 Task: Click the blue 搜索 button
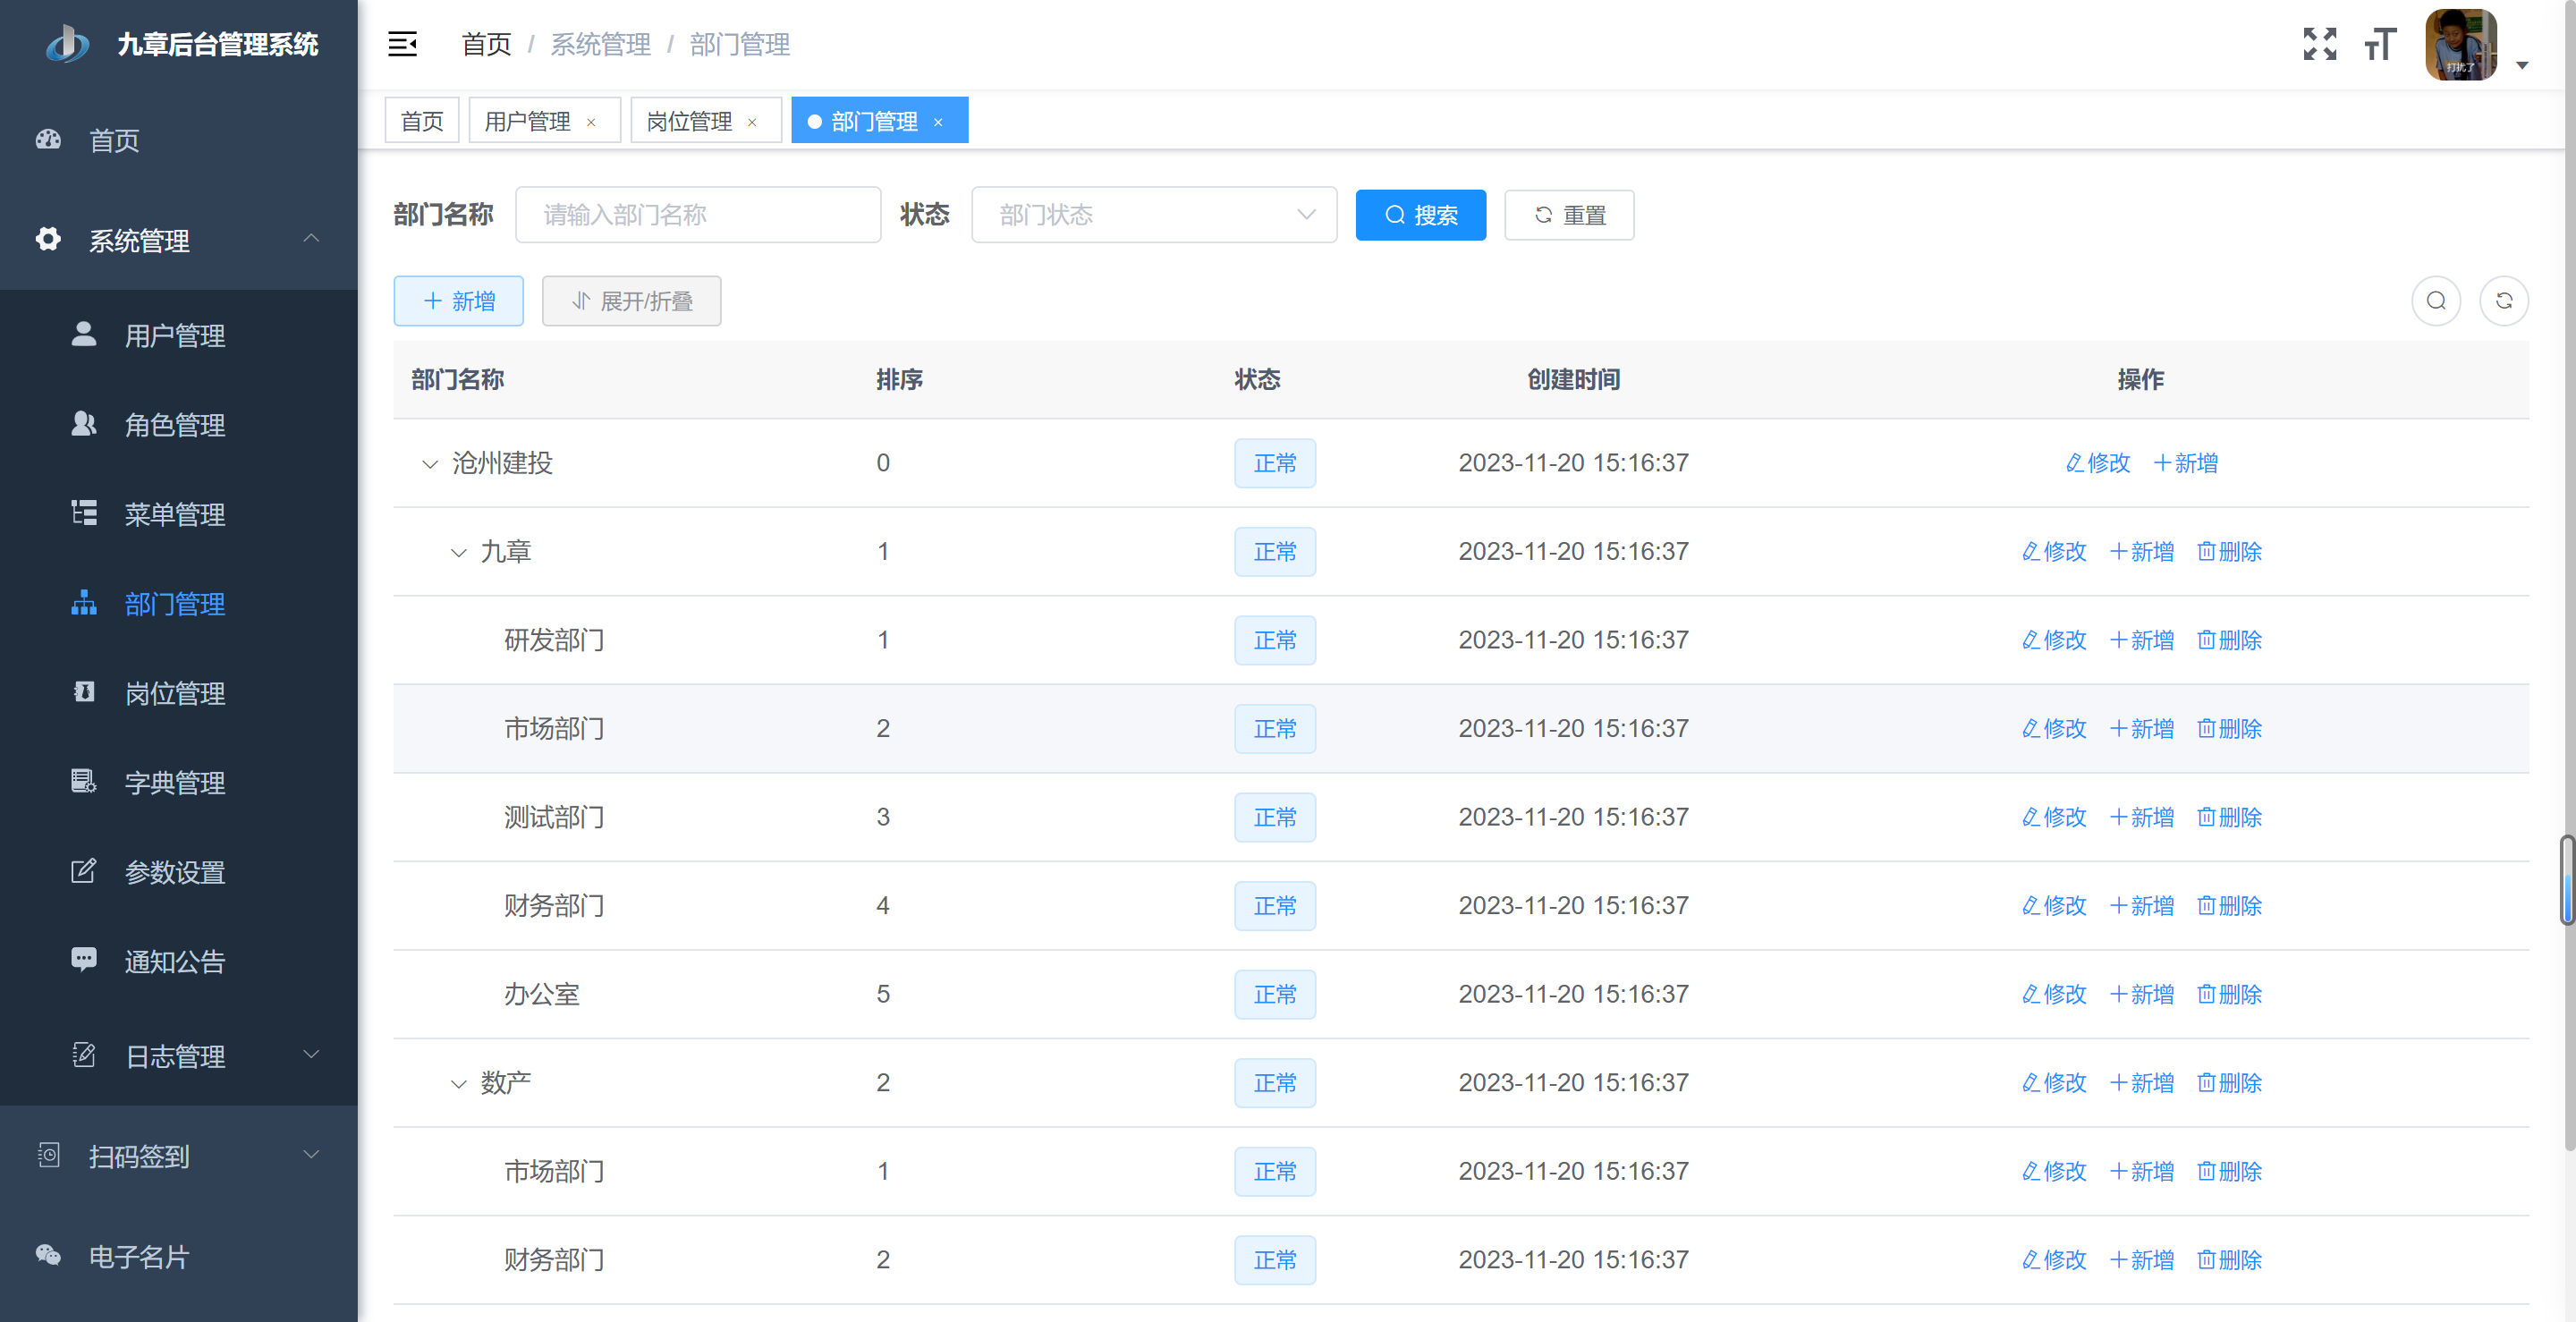[1420, 215]
